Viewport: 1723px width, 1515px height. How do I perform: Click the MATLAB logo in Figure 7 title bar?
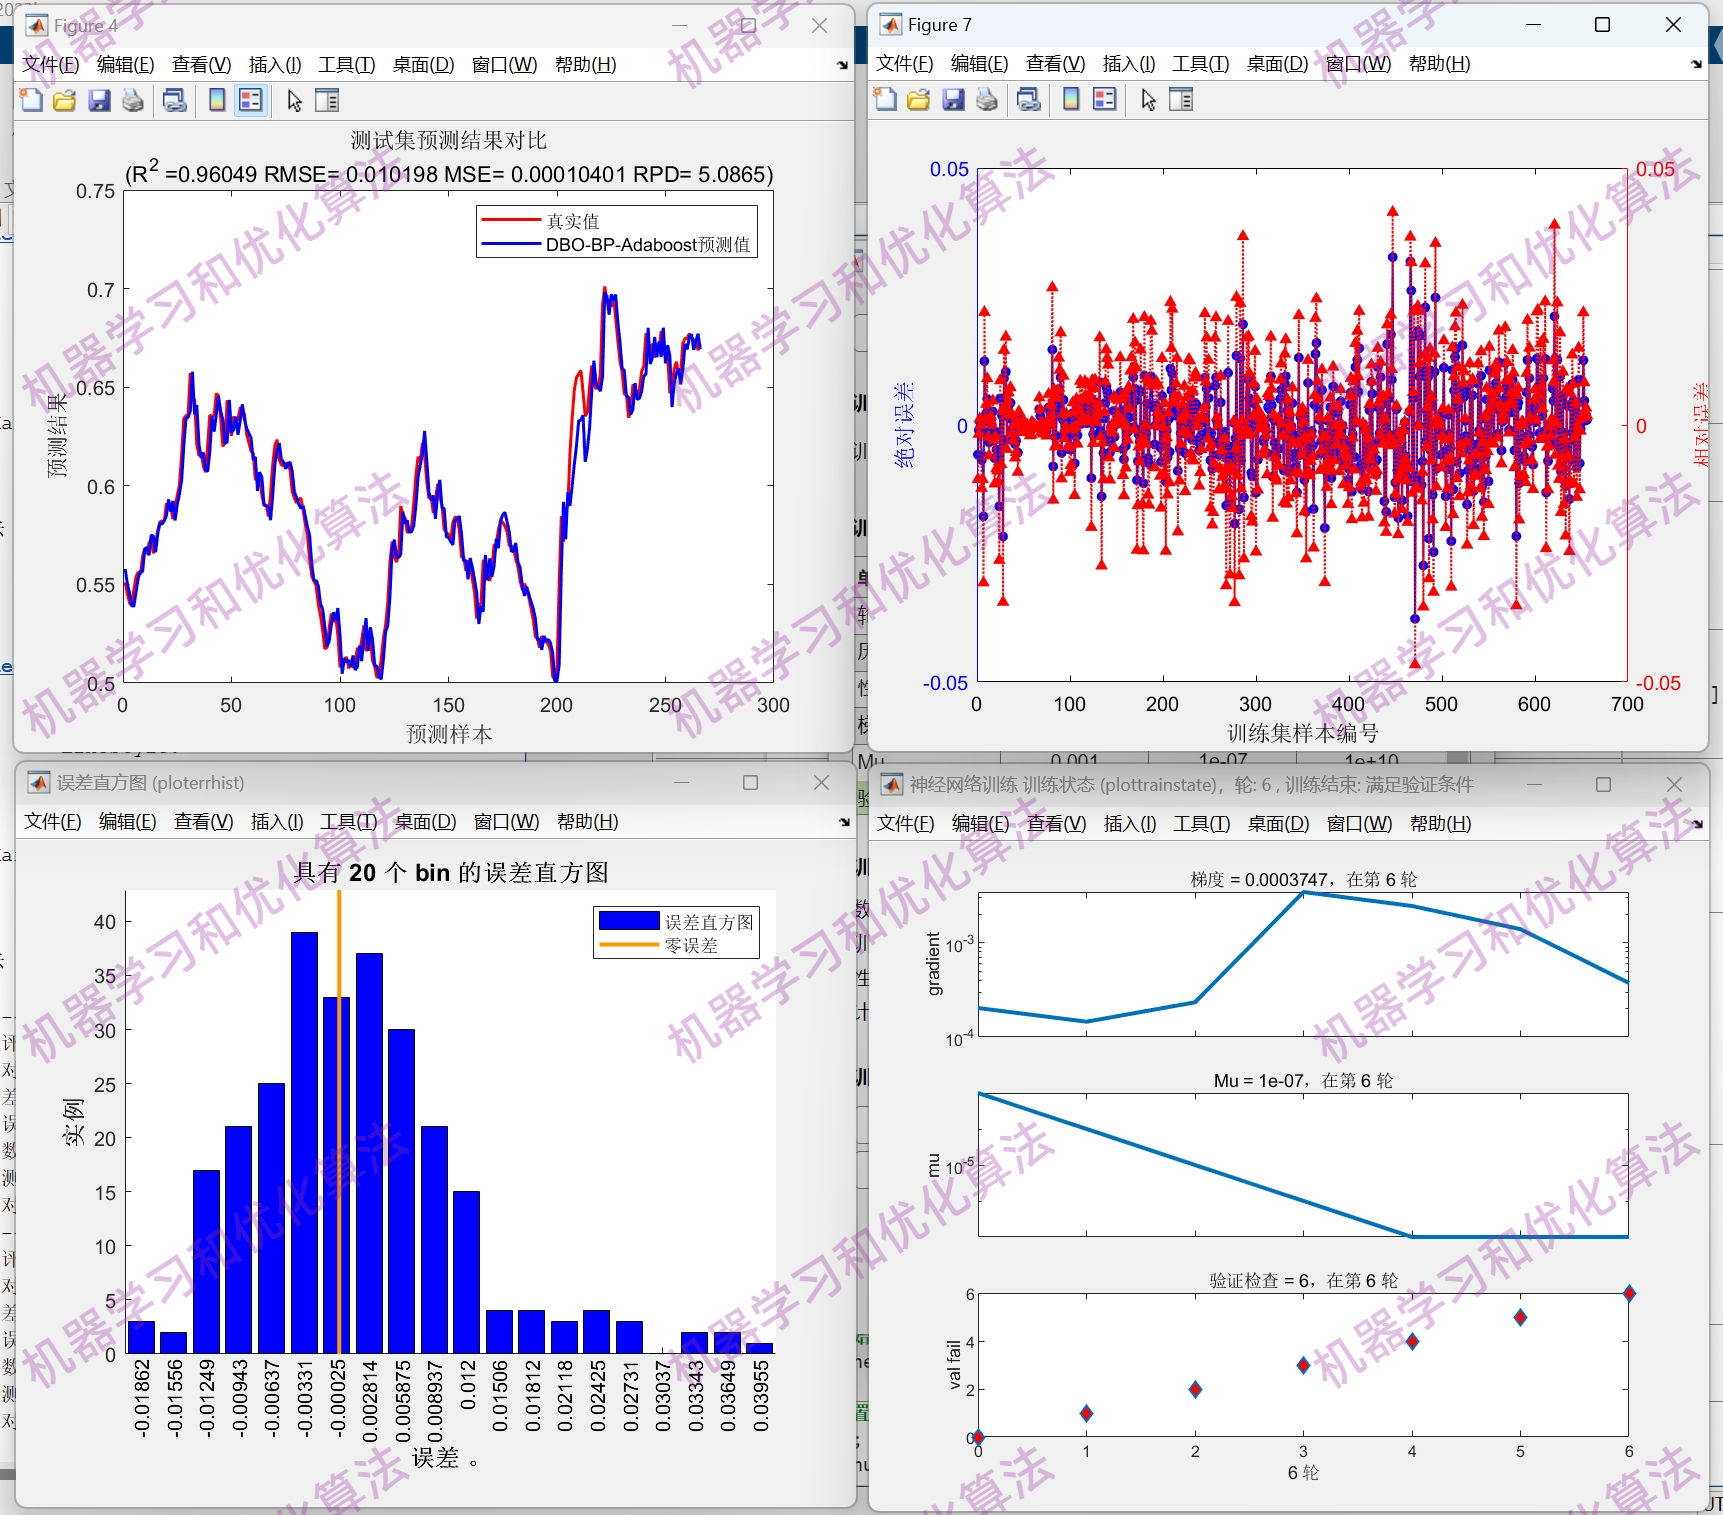coord(890,25)
